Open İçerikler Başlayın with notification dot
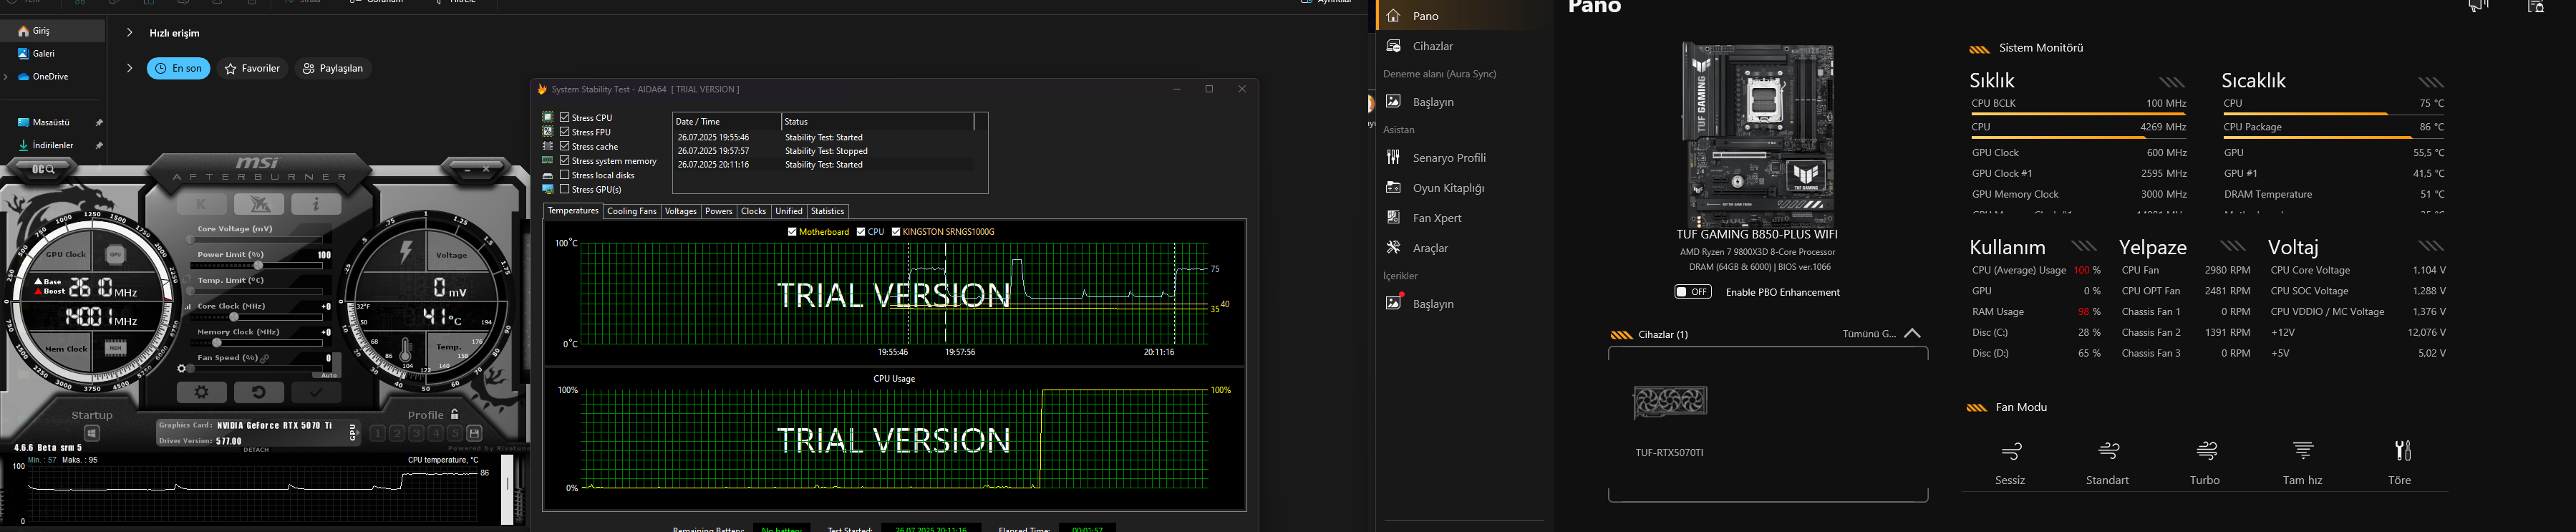 [1465, 304]
